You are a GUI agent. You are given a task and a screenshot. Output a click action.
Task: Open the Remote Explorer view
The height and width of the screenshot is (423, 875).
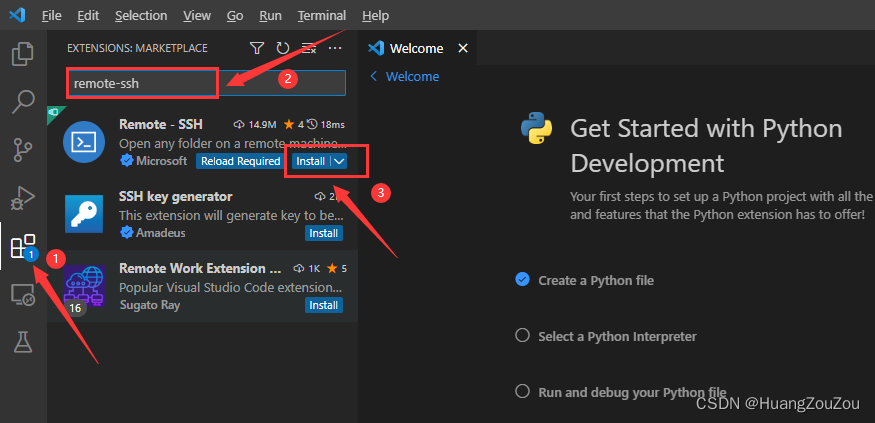click(x=23, y=294)
